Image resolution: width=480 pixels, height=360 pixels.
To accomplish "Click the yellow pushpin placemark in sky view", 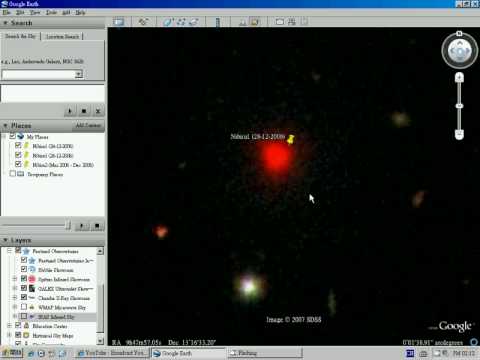I will click(x=291, y=139).
